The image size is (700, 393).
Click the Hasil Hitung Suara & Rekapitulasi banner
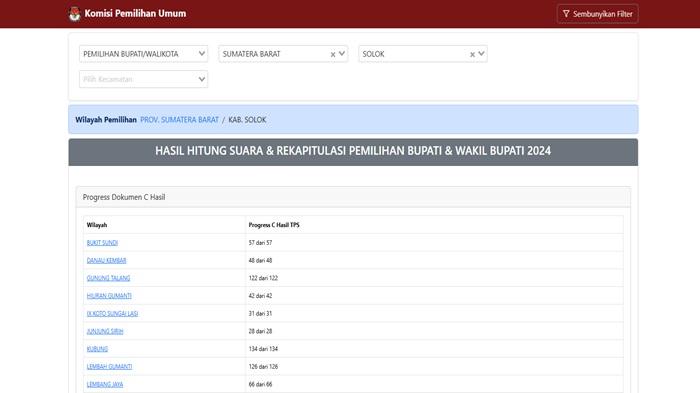click(x=353, y=152)
